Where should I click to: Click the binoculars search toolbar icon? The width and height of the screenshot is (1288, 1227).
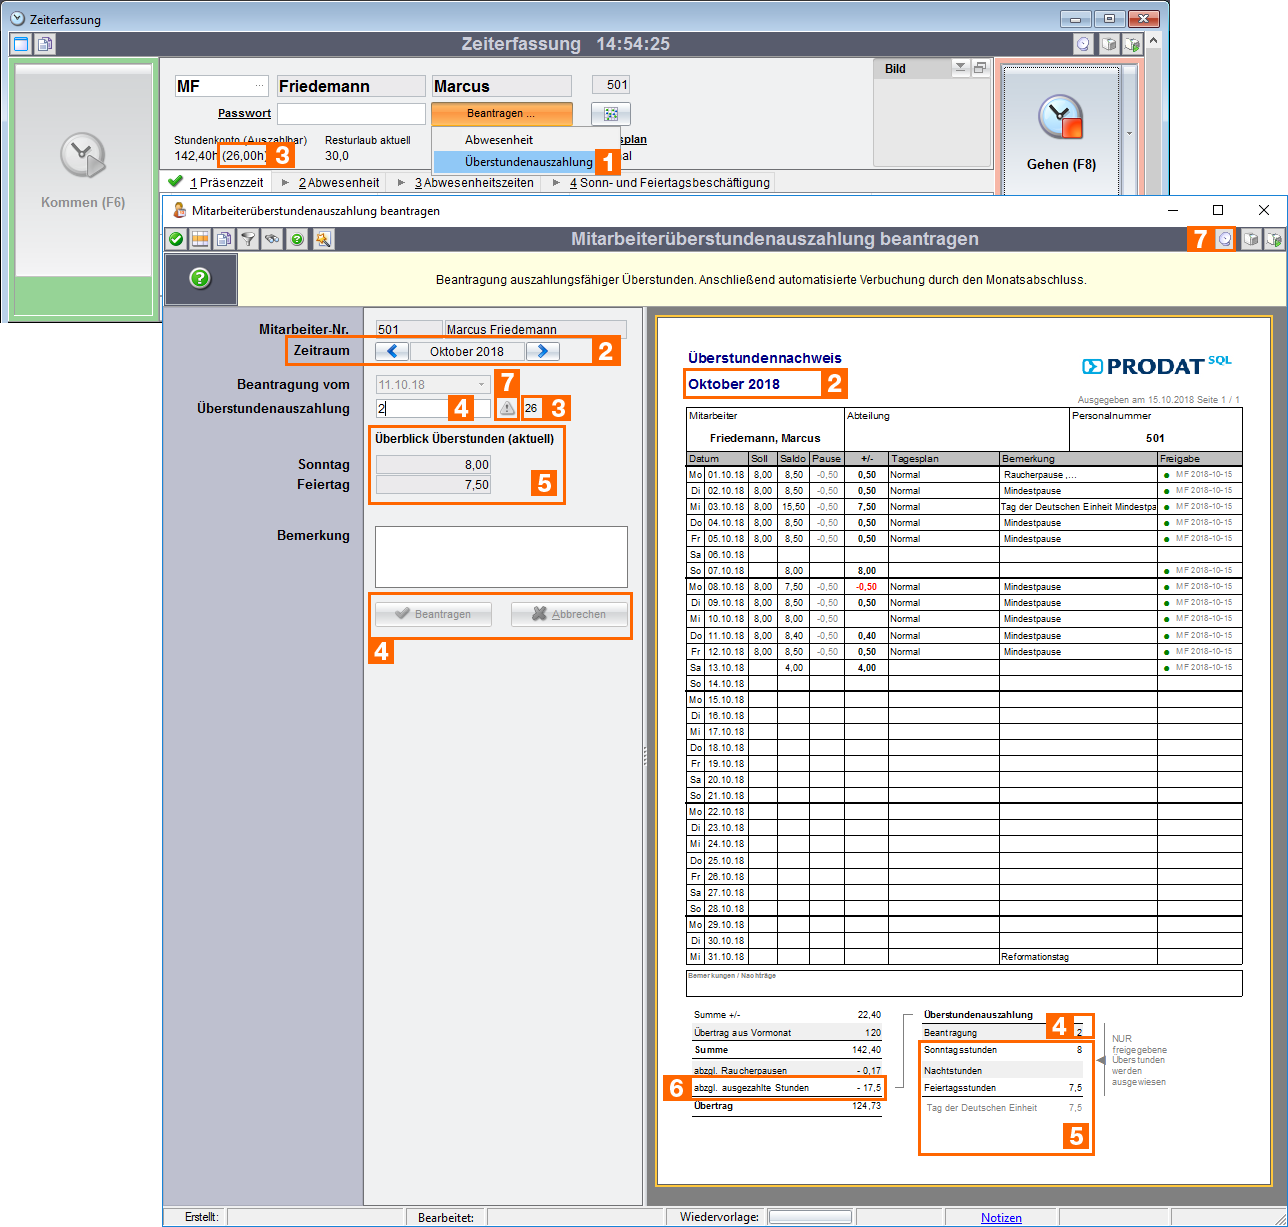(x=272, y=239)
